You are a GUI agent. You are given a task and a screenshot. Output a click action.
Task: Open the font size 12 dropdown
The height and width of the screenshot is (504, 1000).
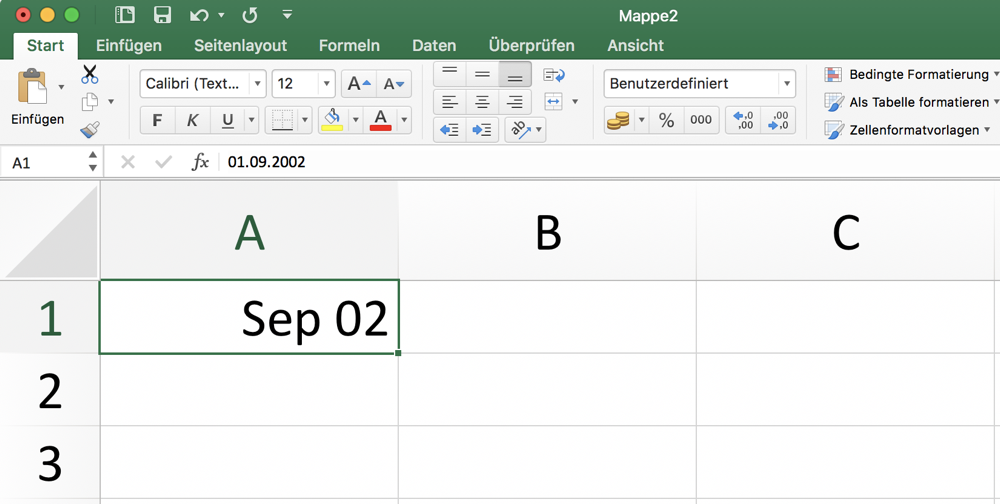point(326,84)
